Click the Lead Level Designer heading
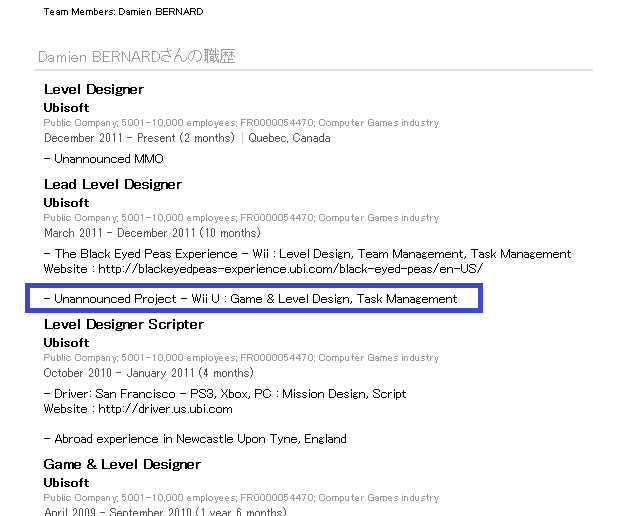The width and height of the screenshot is (635, 516). tap(113, 185)
